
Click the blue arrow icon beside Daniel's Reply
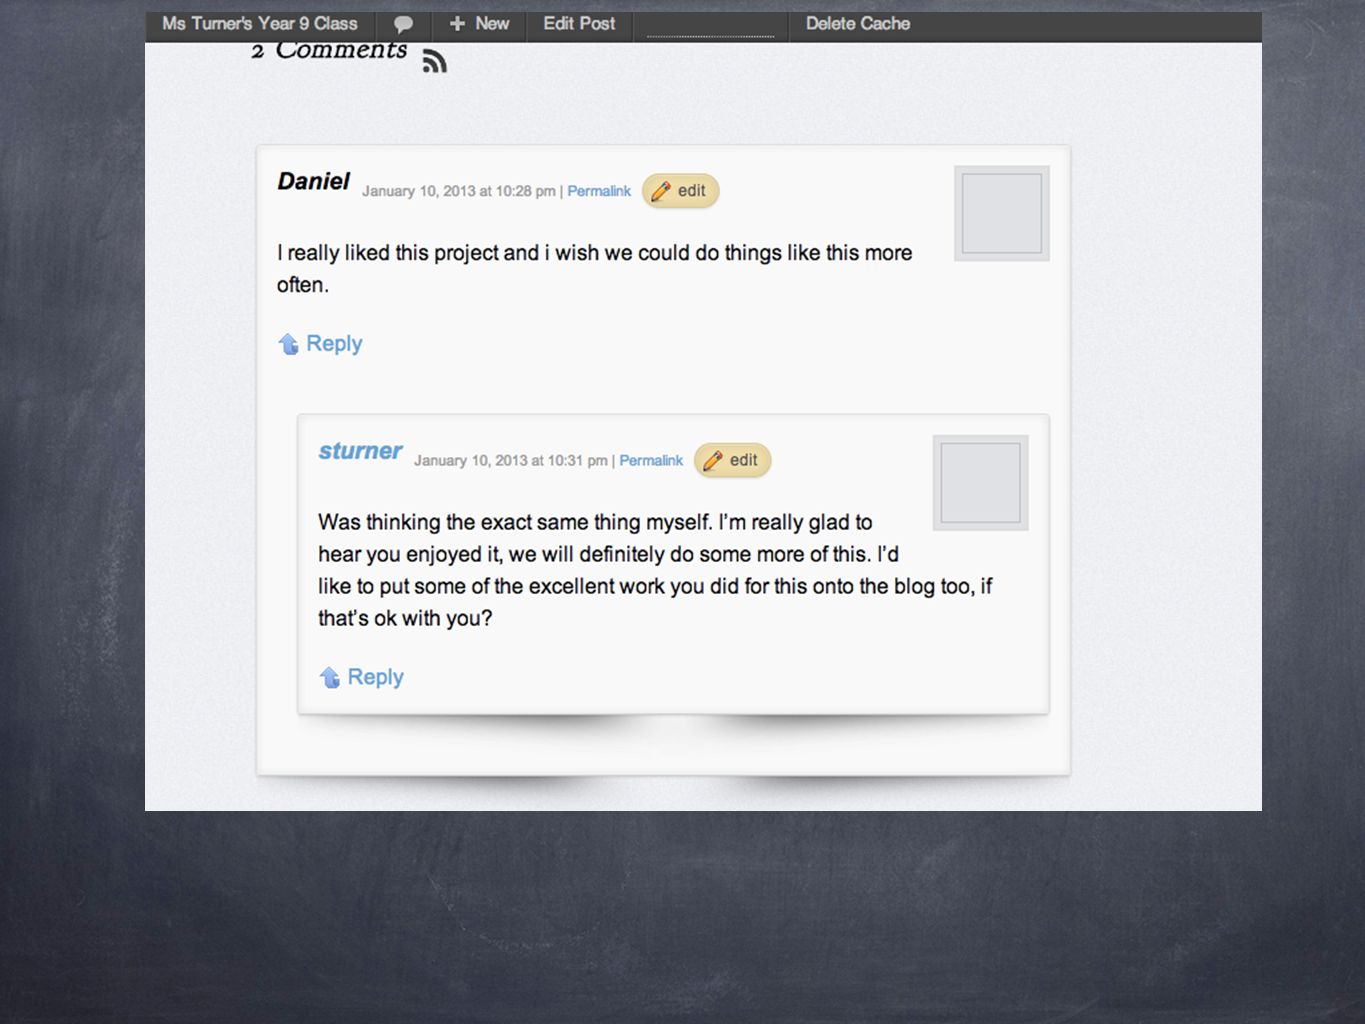[288, 344]
